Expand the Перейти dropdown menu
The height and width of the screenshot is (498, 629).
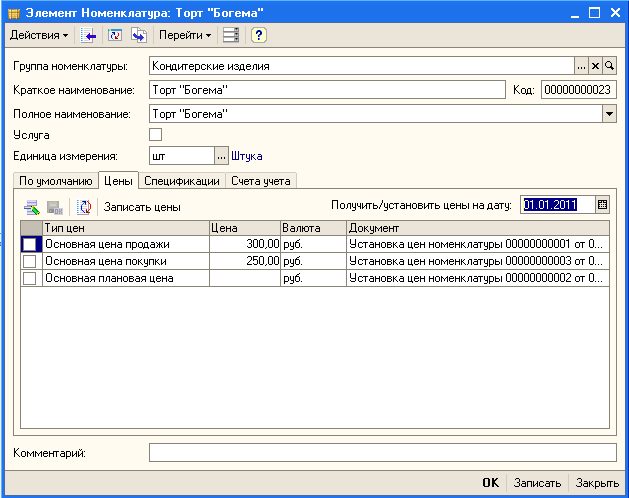pyautogui.click(x=186, y=35)
